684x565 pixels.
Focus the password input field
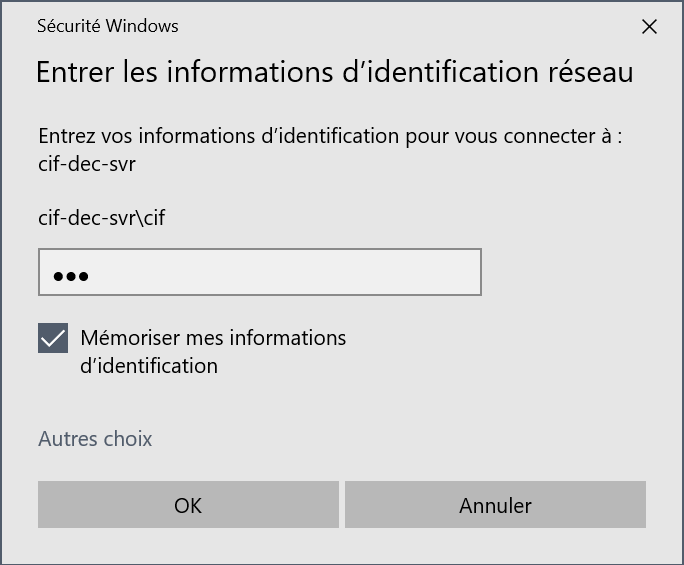pos(260,273)
